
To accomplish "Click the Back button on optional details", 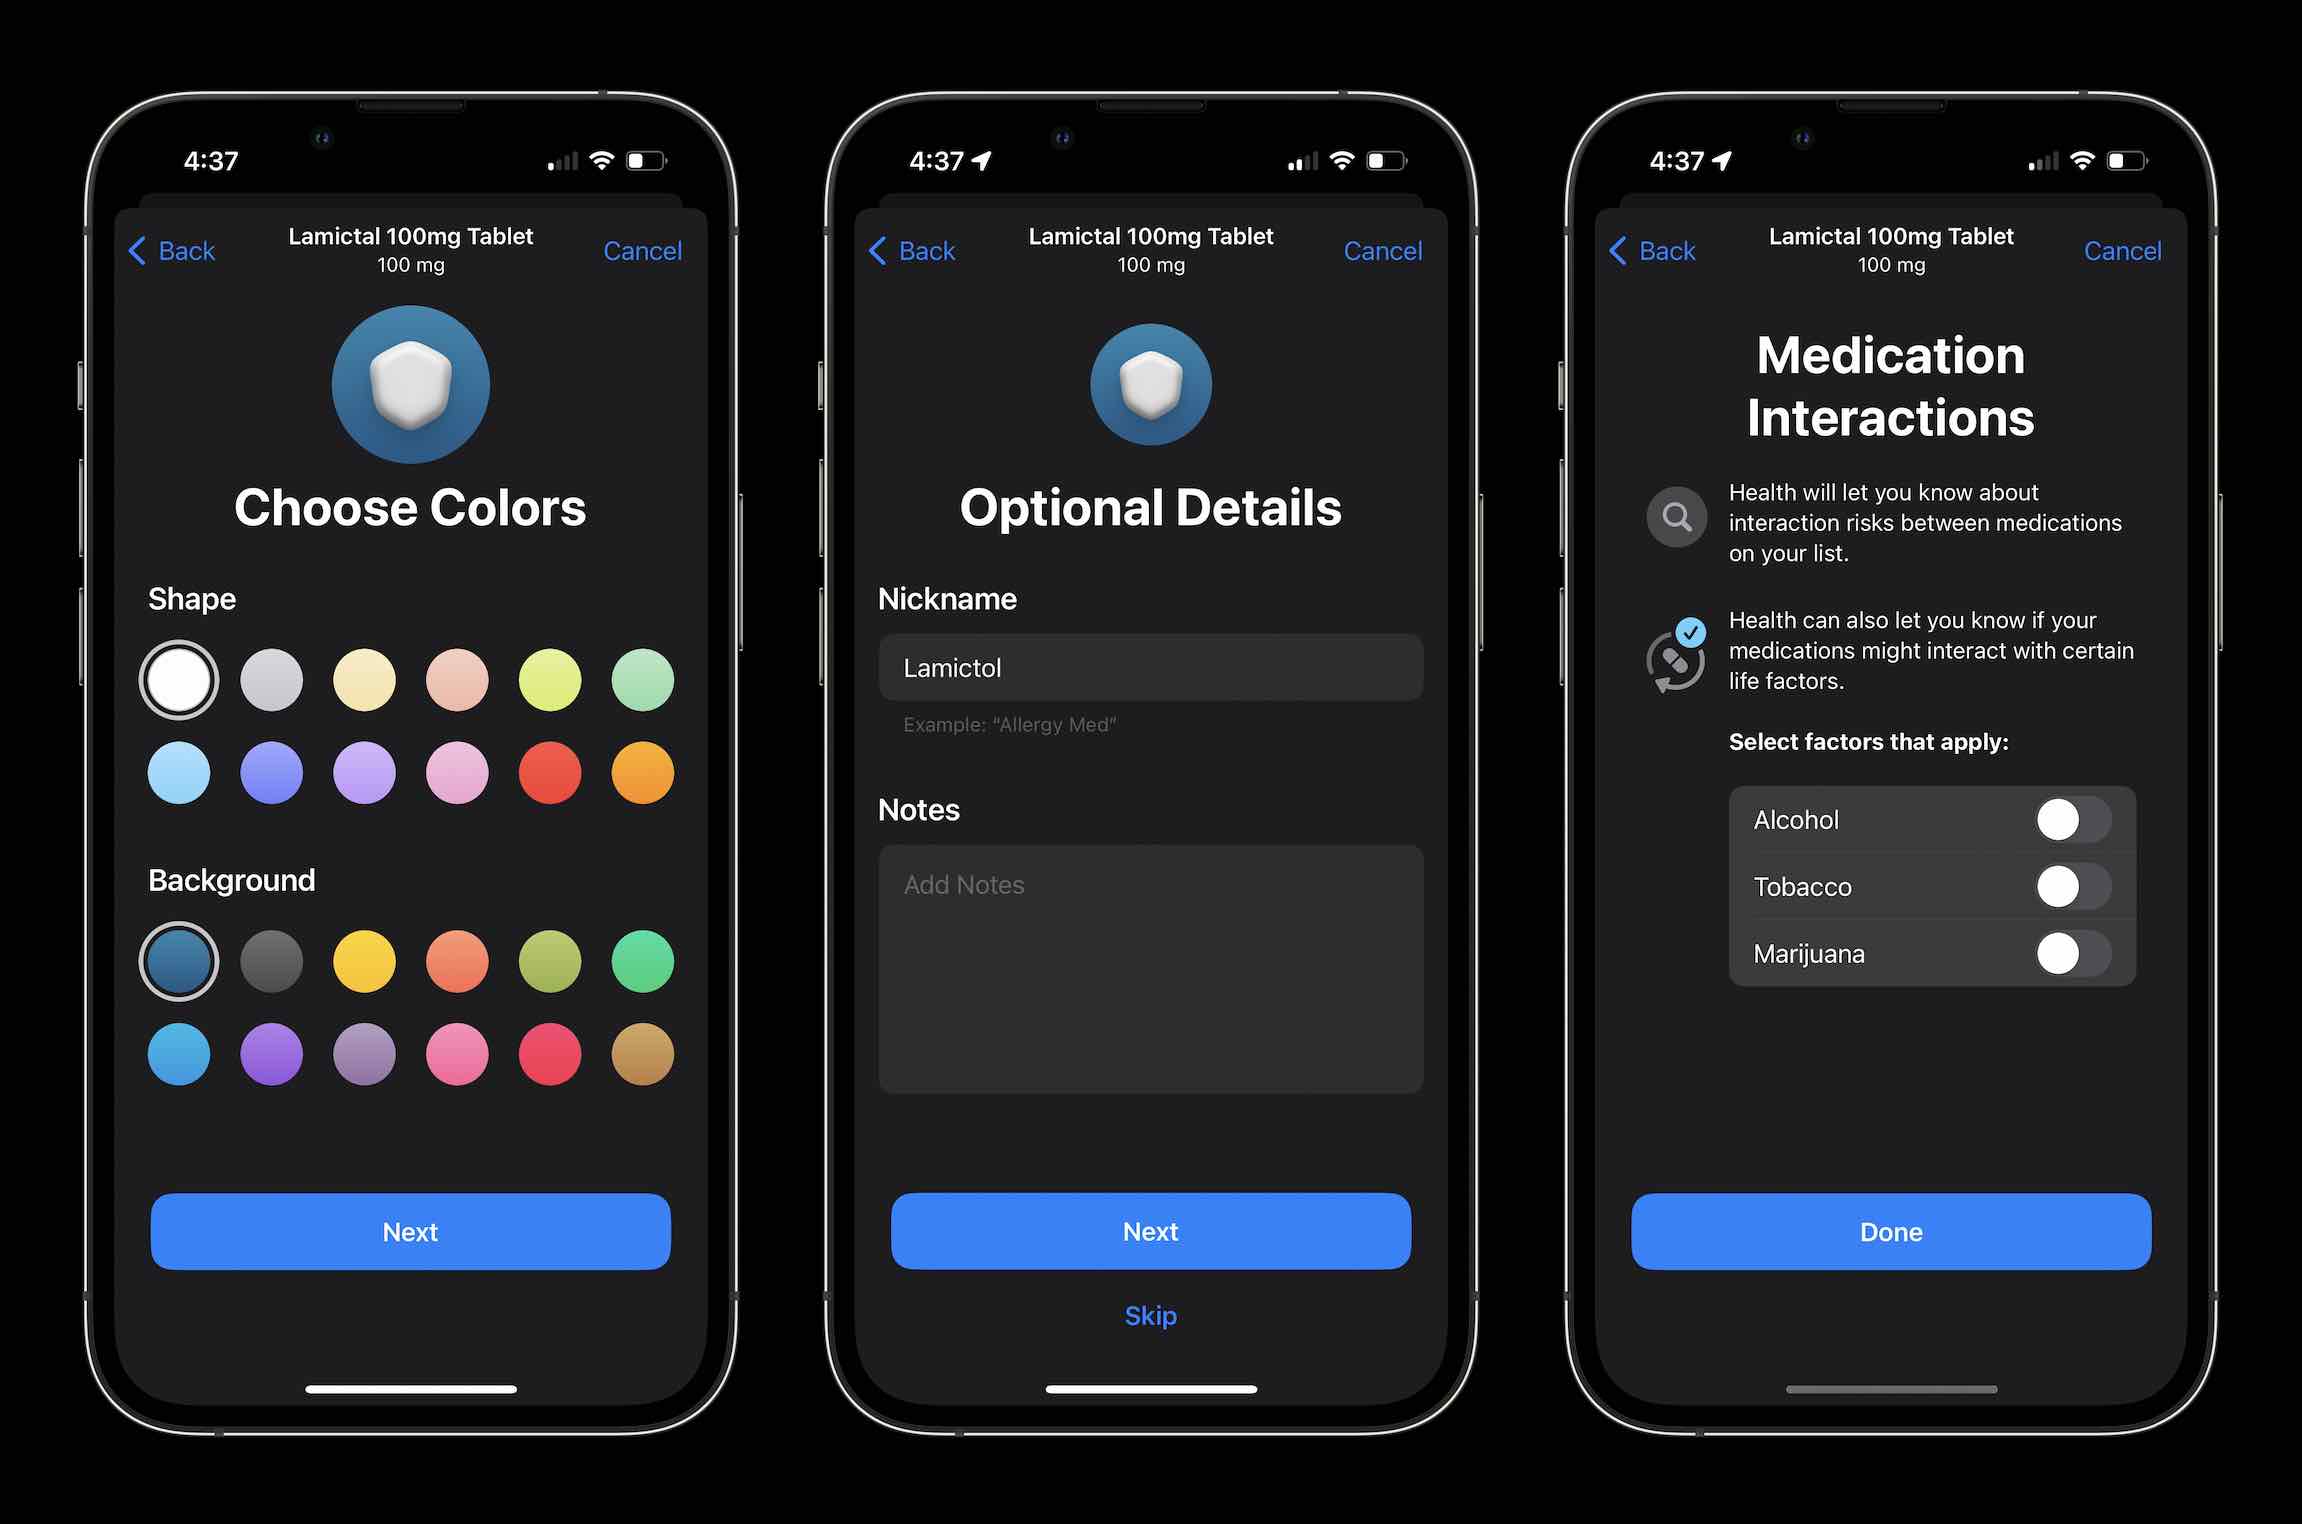I will coord(916,250).
